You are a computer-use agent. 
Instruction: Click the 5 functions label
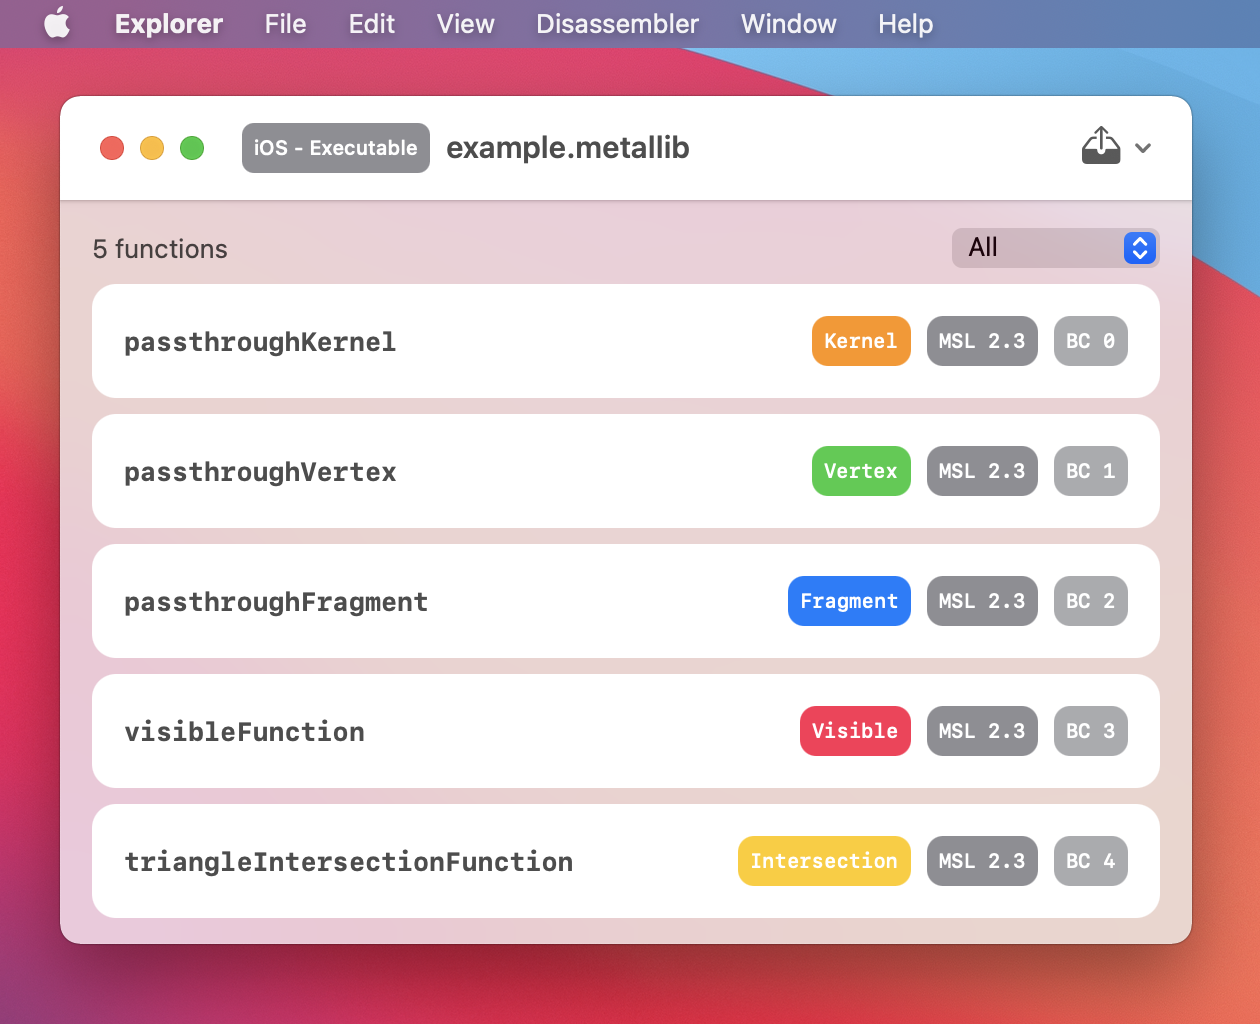160,249
